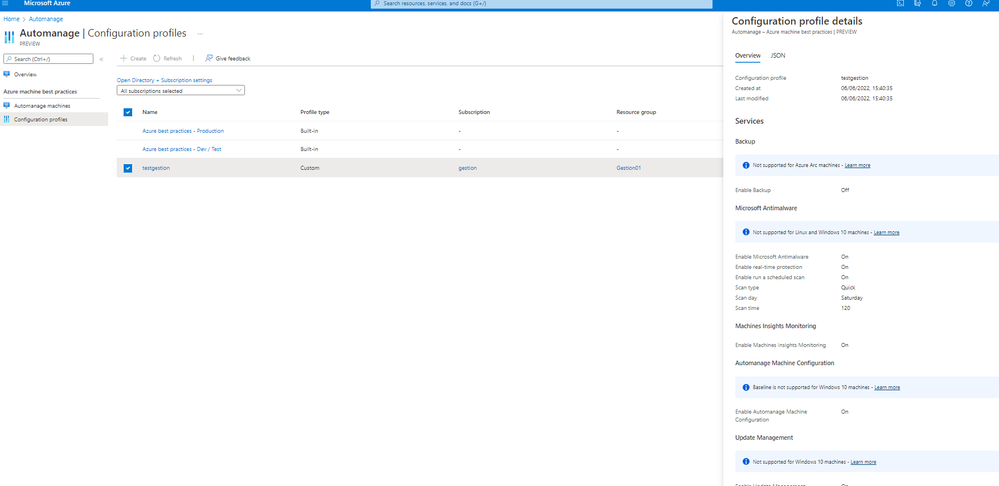
Task: Click the sidebar Search (Ctrl+/) field
Action: point(48,59)
